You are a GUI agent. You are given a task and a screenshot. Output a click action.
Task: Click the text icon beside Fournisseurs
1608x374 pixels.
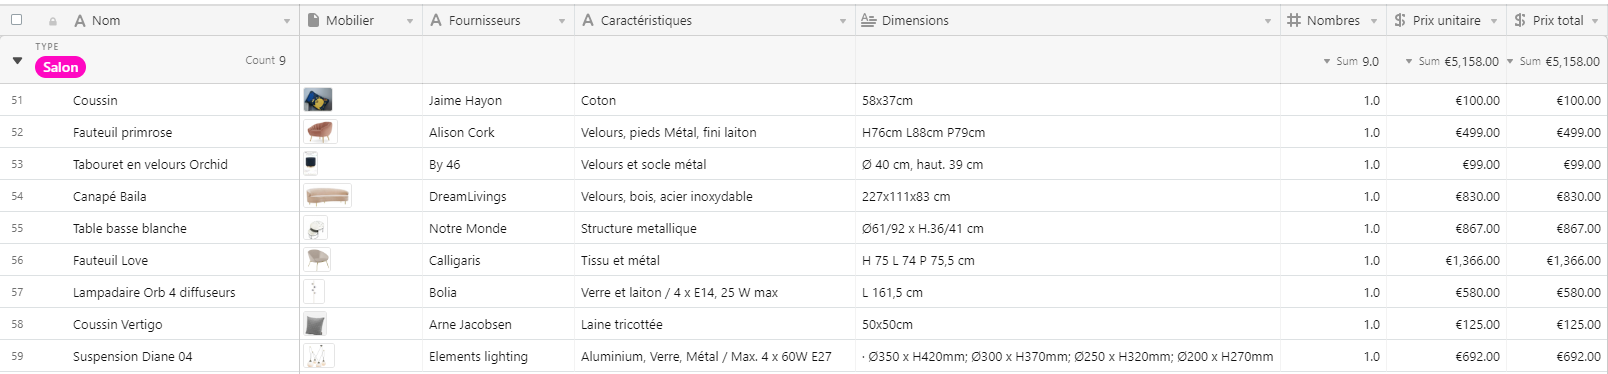(436, 20)
